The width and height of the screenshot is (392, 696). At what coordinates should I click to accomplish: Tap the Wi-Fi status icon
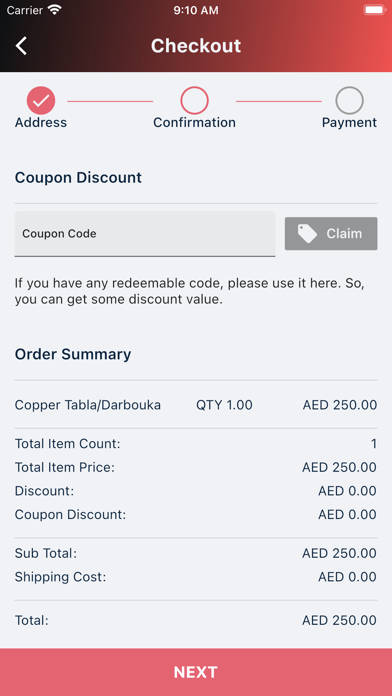(x=55, y=10)
